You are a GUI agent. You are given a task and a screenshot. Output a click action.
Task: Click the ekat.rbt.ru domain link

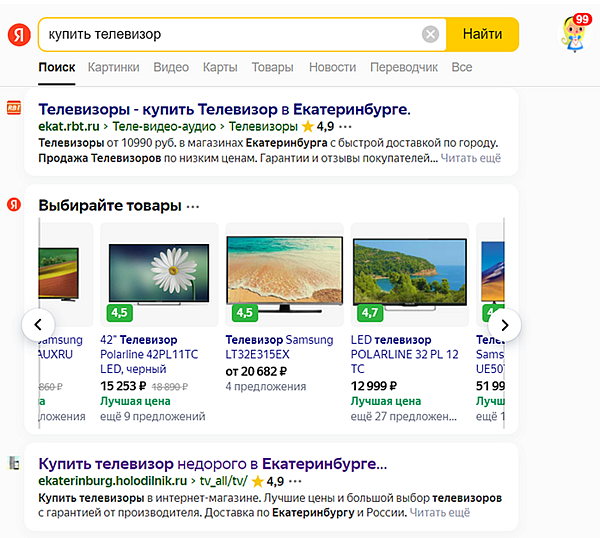click(x=69, y=126)
